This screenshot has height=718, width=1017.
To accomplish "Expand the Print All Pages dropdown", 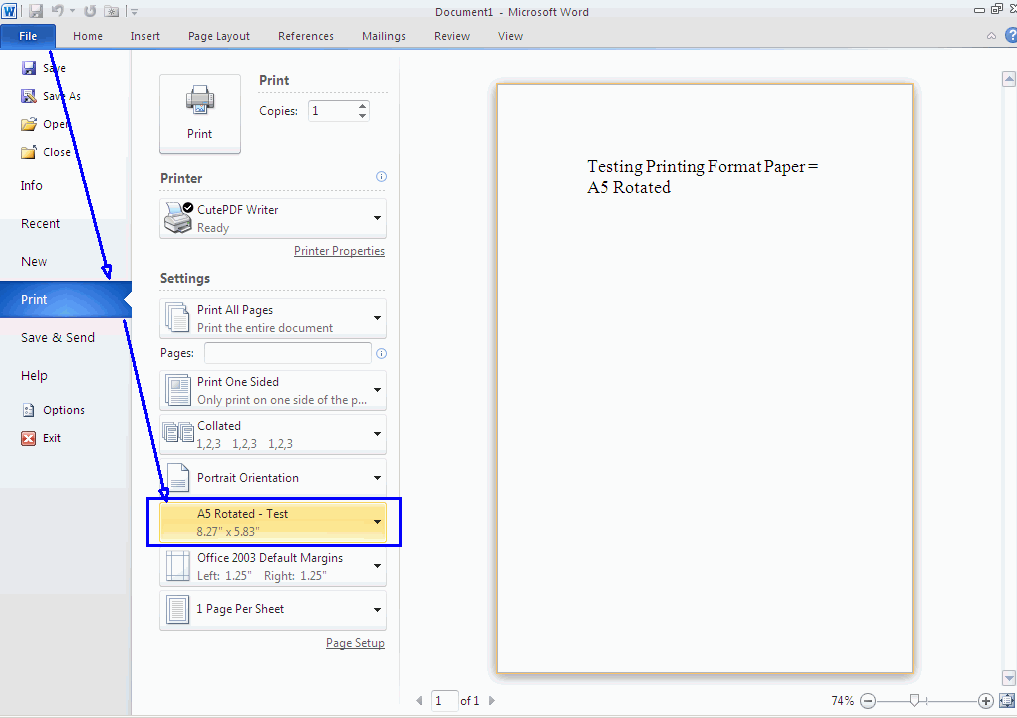I will (x=377, y=317).
